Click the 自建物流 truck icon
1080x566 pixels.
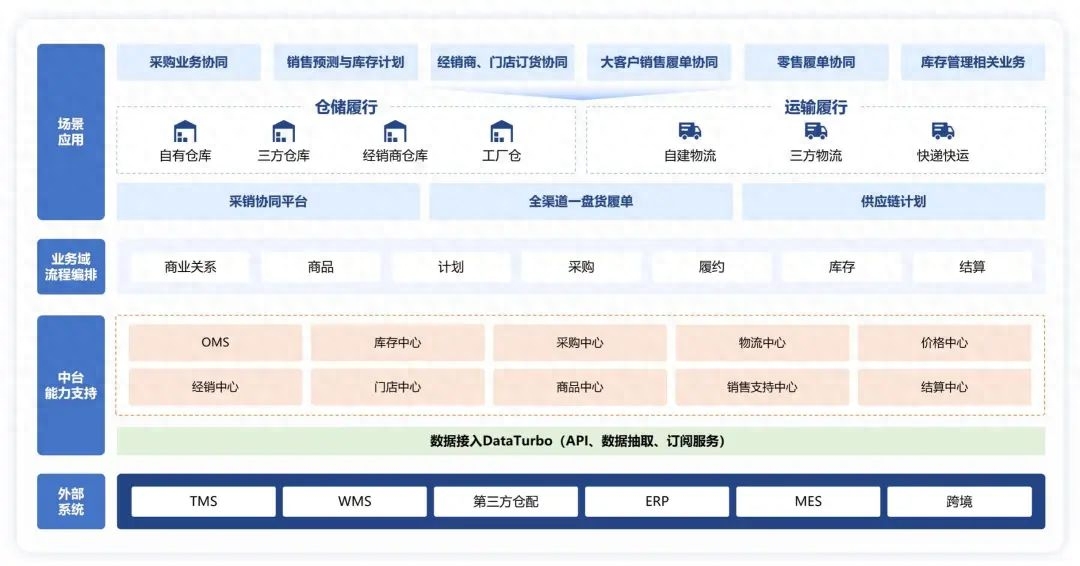coord(689,131)
